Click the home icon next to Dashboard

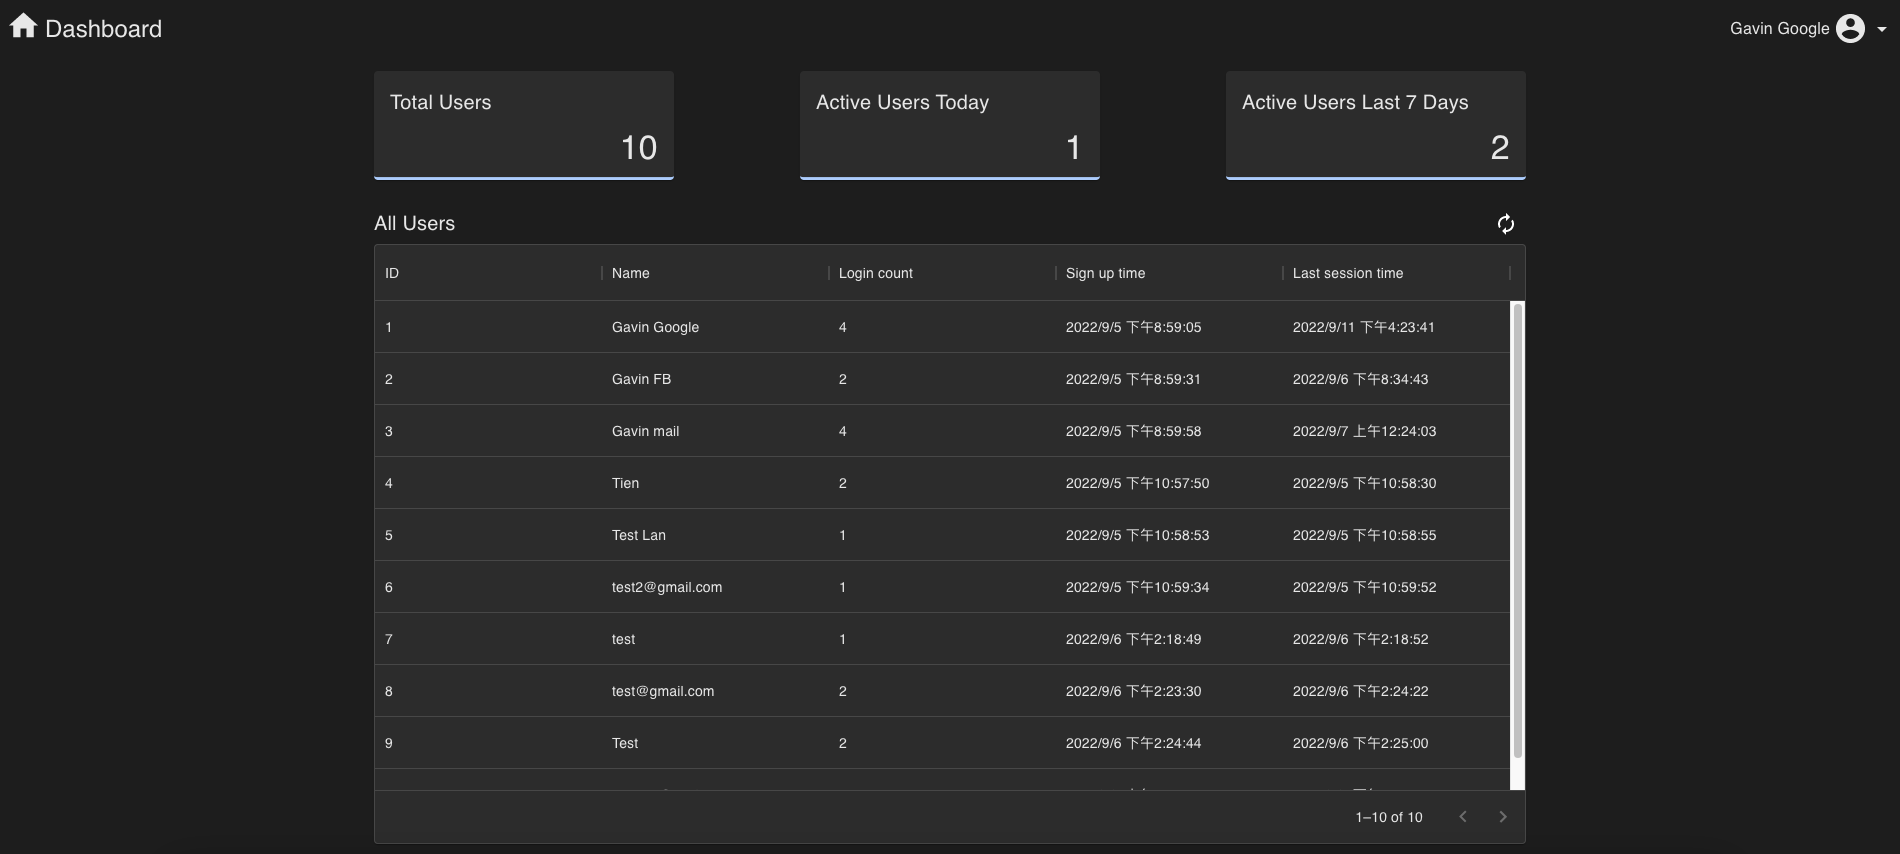[23, 26]
